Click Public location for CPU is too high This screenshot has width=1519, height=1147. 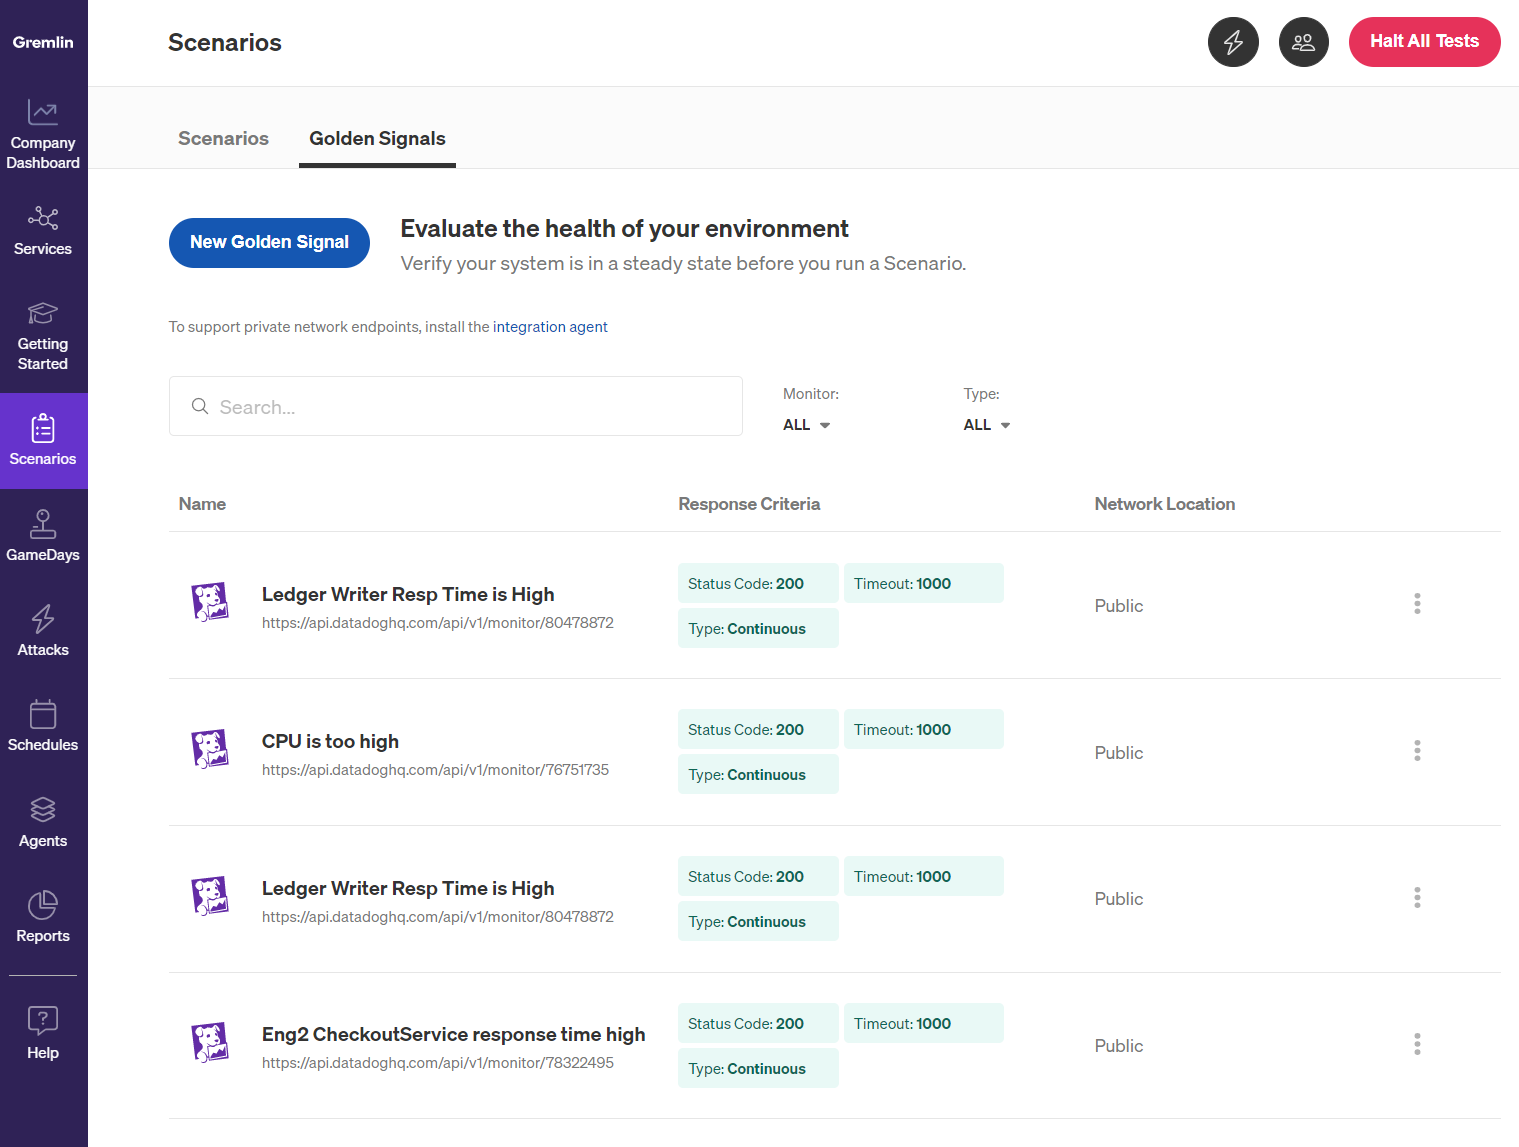pos(1118,752)
